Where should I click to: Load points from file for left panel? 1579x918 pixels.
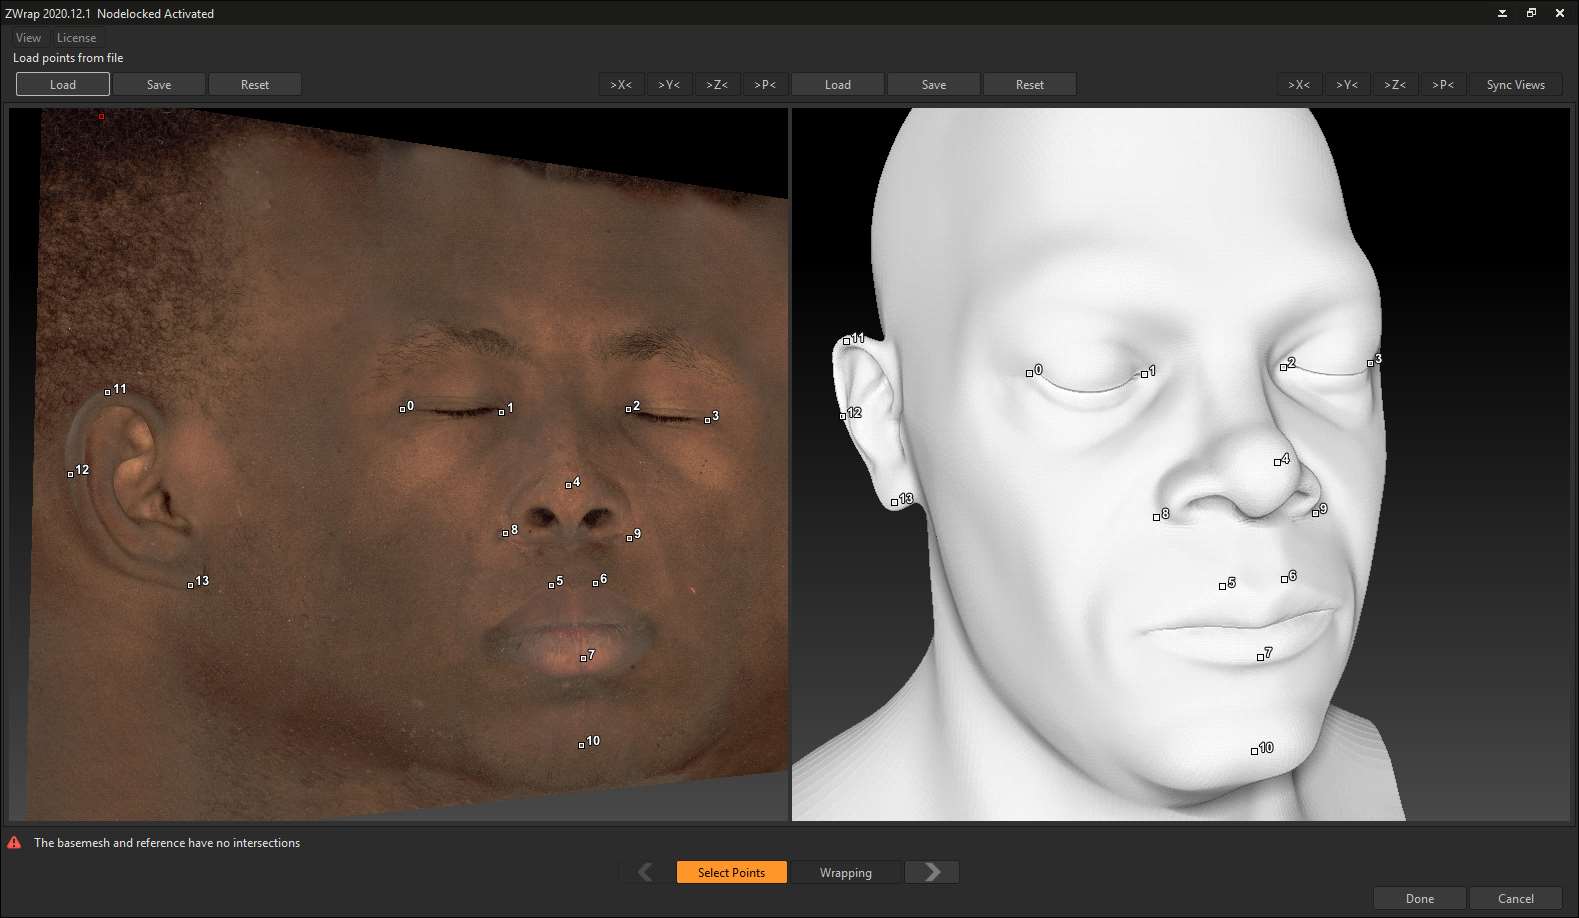[62, 85]
